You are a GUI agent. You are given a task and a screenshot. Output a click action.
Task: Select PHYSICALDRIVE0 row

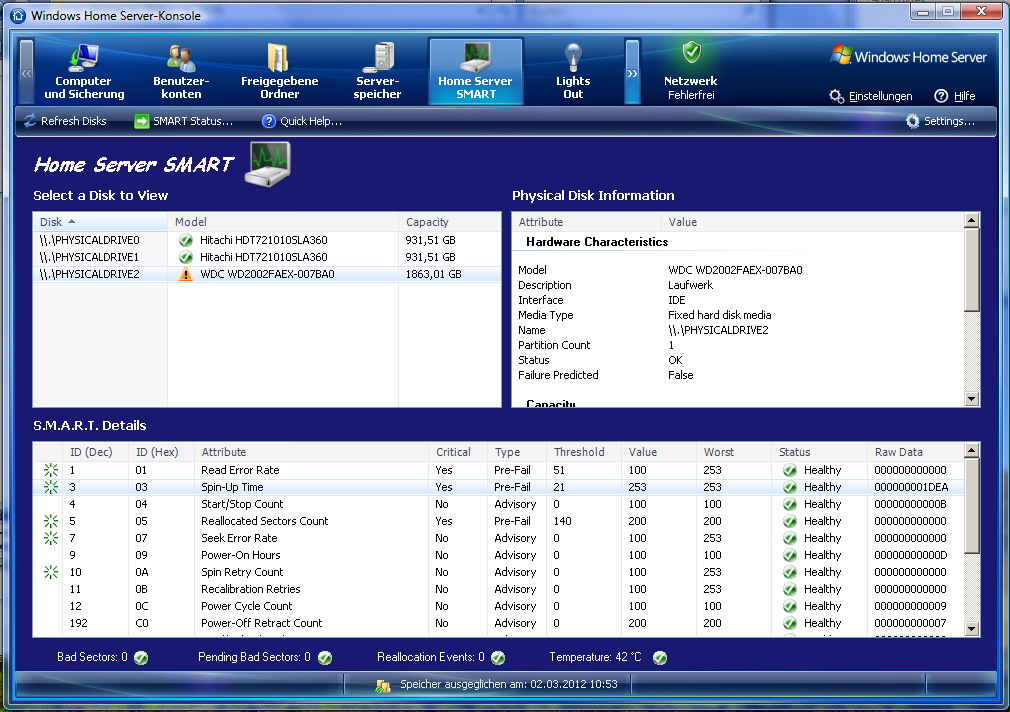(267, 240)
